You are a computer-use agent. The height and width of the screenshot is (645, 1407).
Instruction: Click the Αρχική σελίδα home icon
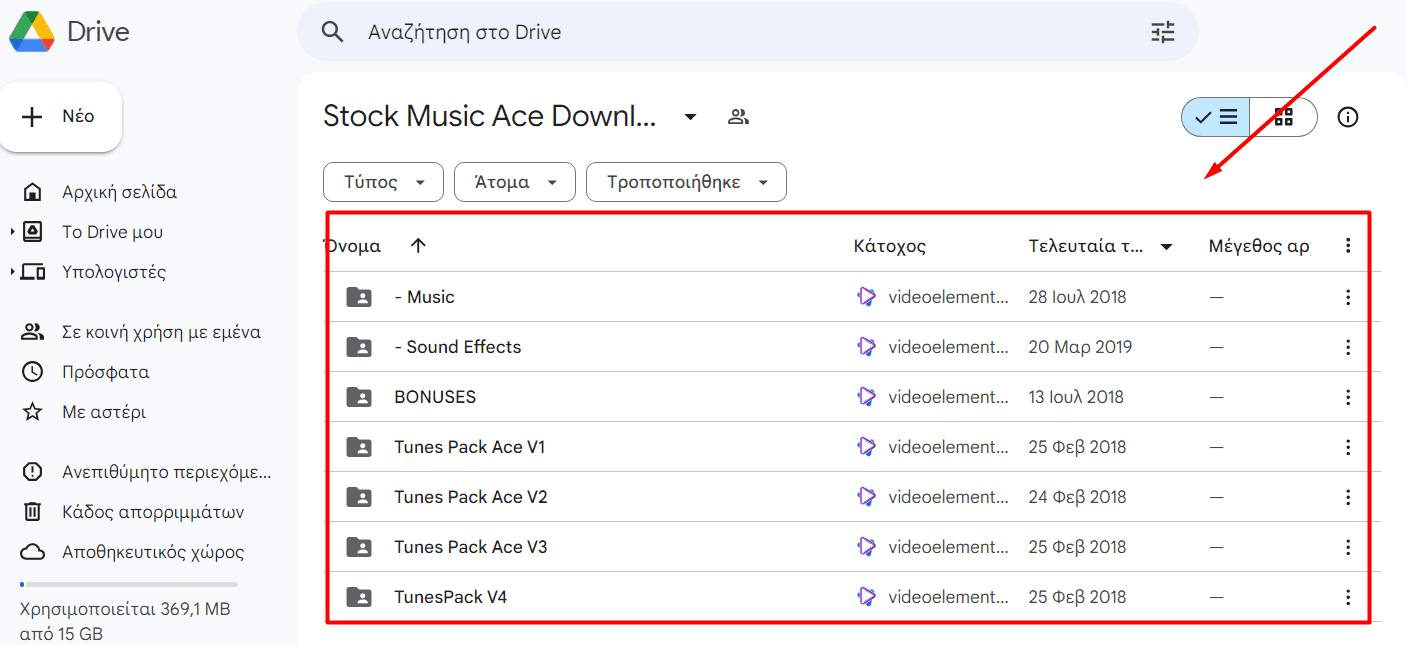click(33, 192)
